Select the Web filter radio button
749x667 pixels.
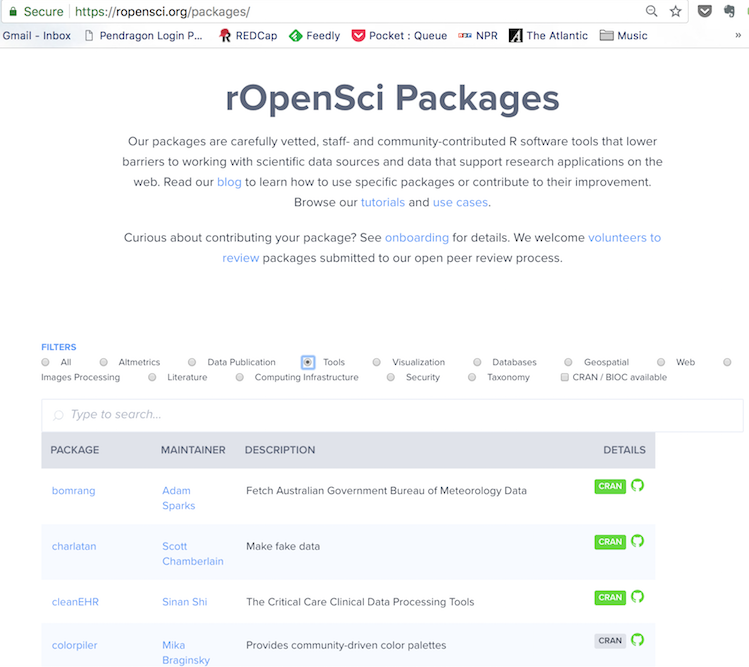[x=661, y=362]
